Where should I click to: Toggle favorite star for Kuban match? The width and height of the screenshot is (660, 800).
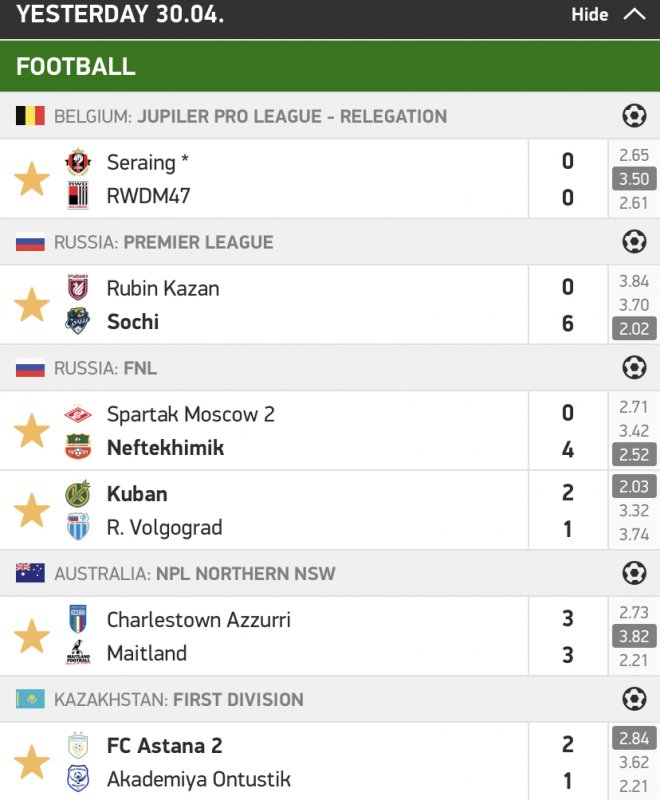(x=31, y=510)
